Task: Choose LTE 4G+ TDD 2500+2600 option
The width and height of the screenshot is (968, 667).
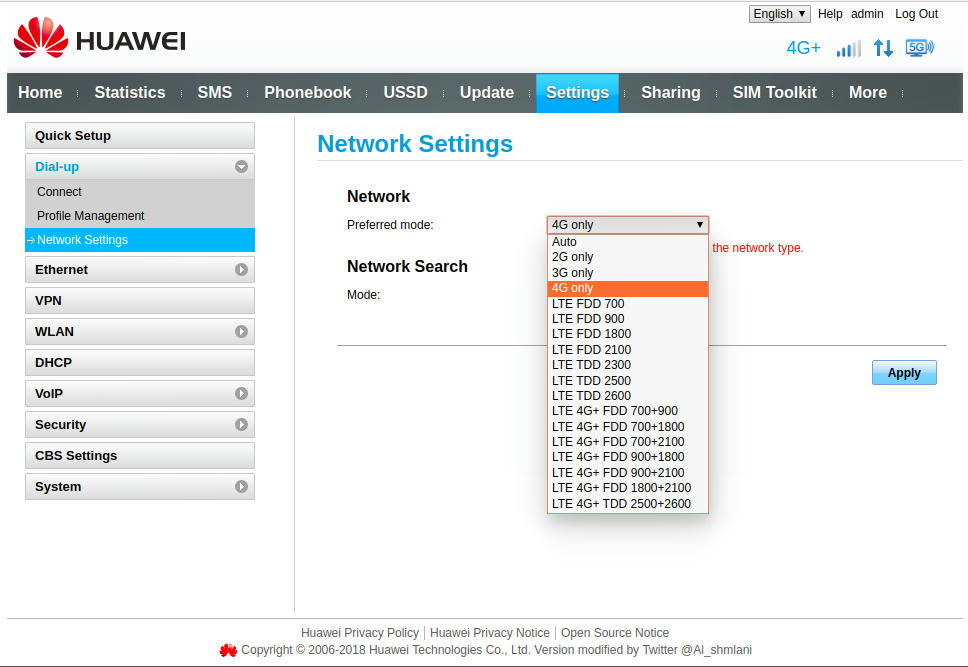Action: click(x=628, y=503)
